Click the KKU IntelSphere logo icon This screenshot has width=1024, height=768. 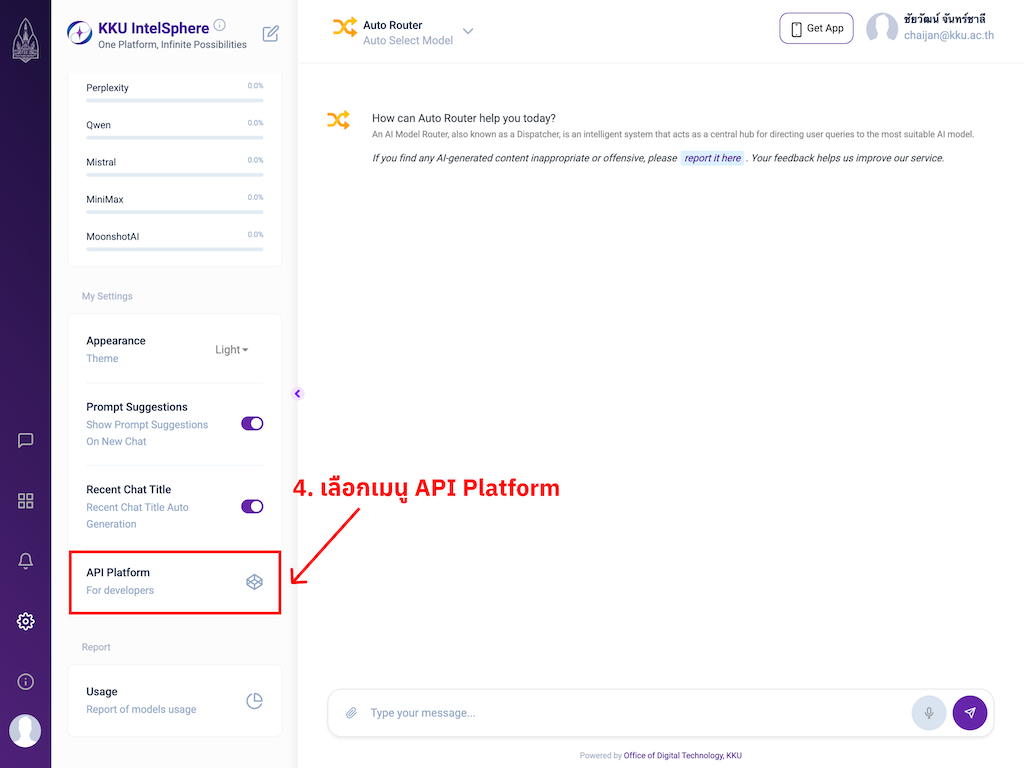80,33
